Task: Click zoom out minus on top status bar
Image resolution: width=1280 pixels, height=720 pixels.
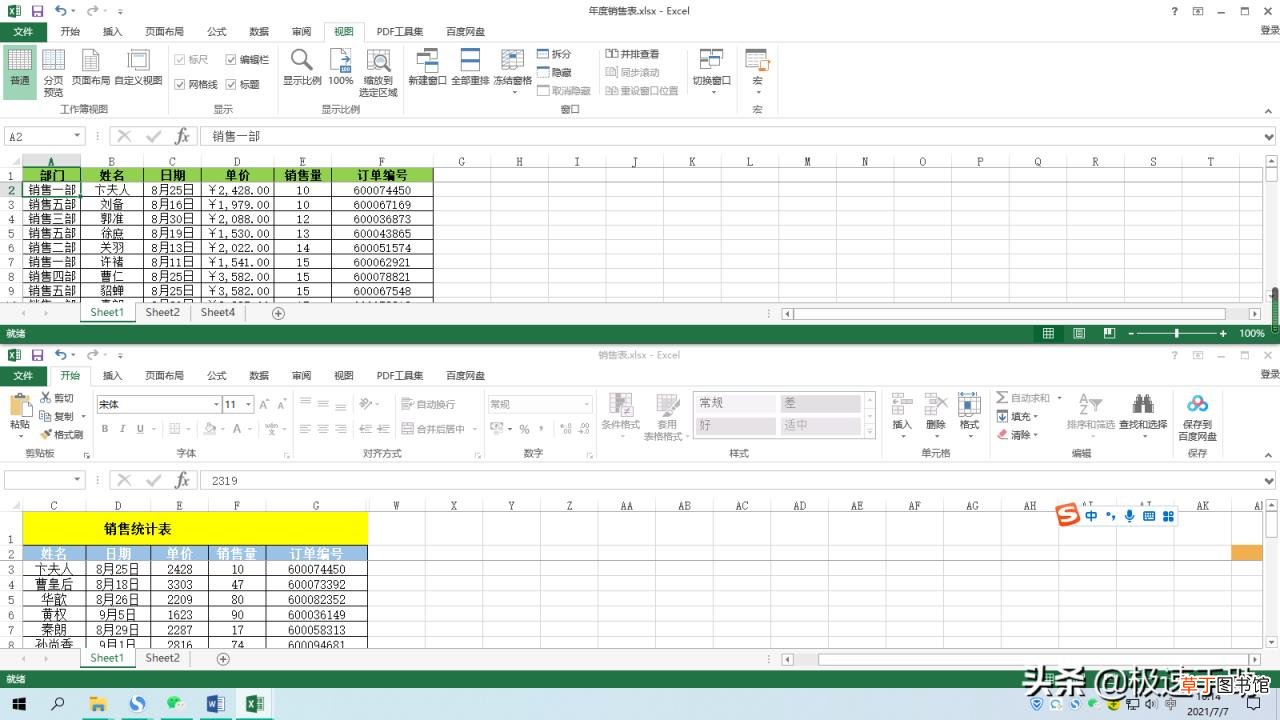Action: [x=1131, y=333]
